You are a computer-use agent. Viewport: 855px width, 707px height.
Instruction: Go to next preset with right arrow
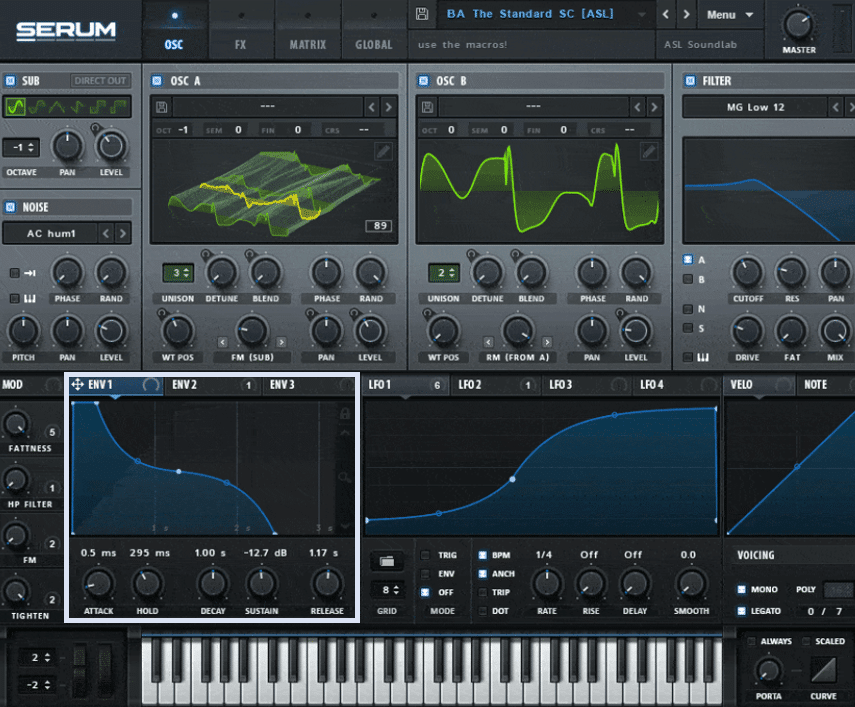point(685,15)
